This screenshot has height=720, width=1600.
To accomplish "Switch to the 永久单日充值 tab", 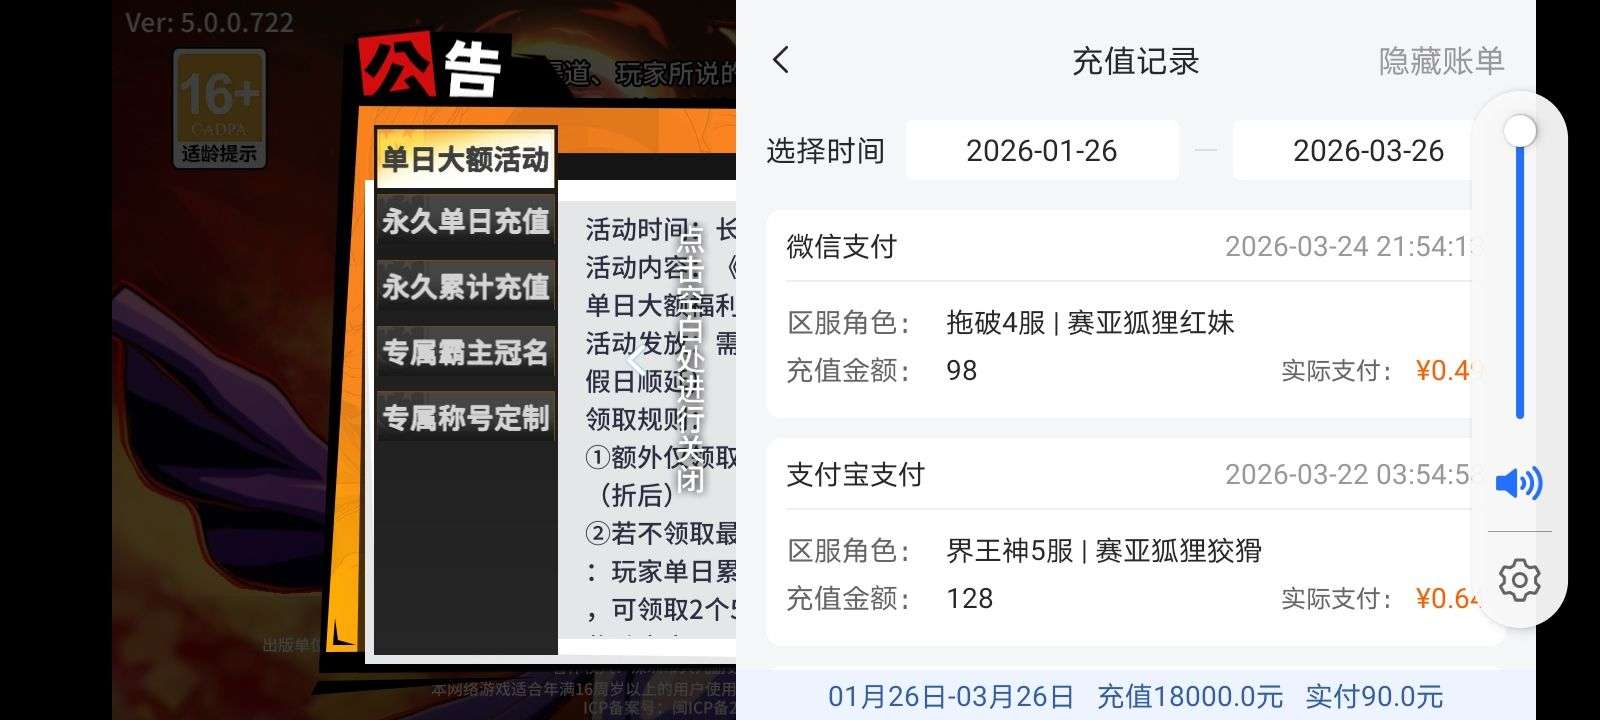I will [x=465, y=222].
